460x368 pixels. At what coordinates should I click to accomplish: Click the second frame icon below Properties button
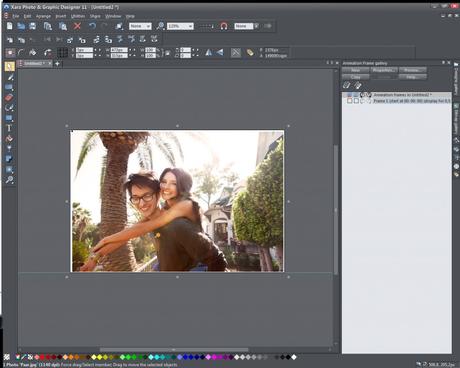click(x=358, y=86)
